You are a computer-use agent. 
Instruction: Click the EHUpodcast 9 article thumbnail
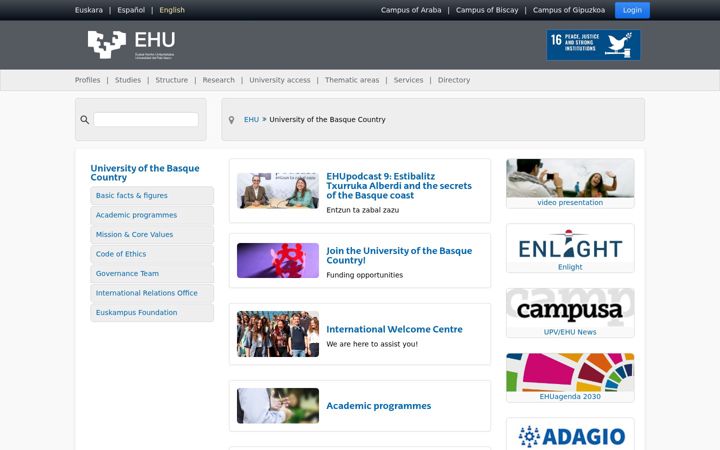point(278,191)
